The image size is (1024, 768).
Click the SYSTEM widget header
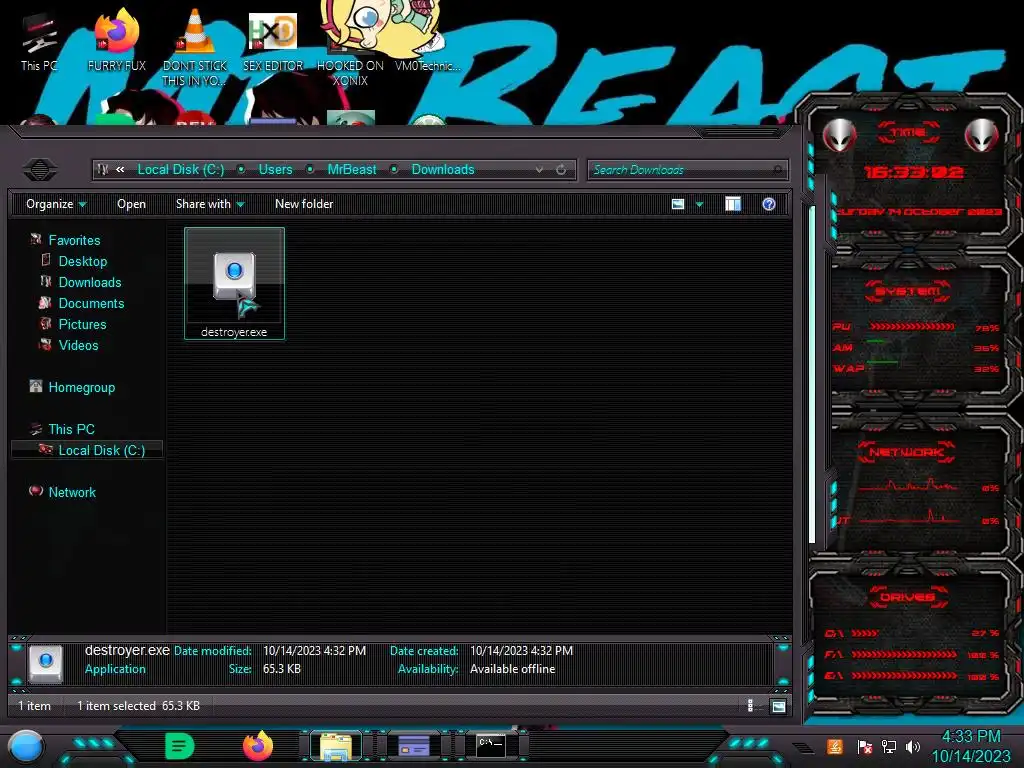tap(908, 291)
